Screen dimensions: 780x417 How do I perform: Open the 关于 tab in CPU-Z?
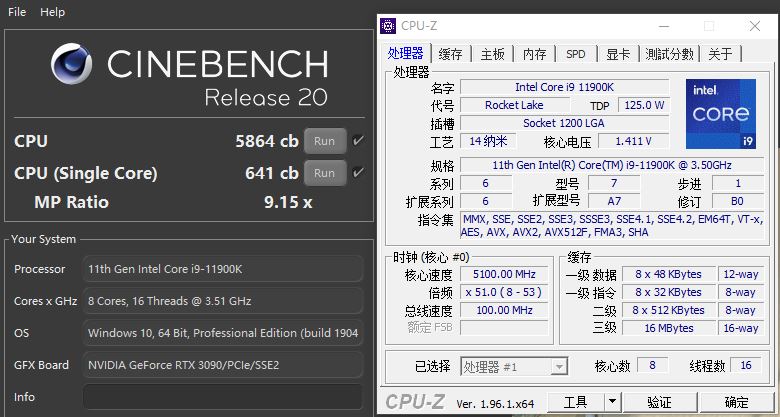click(x=720, y=54)
